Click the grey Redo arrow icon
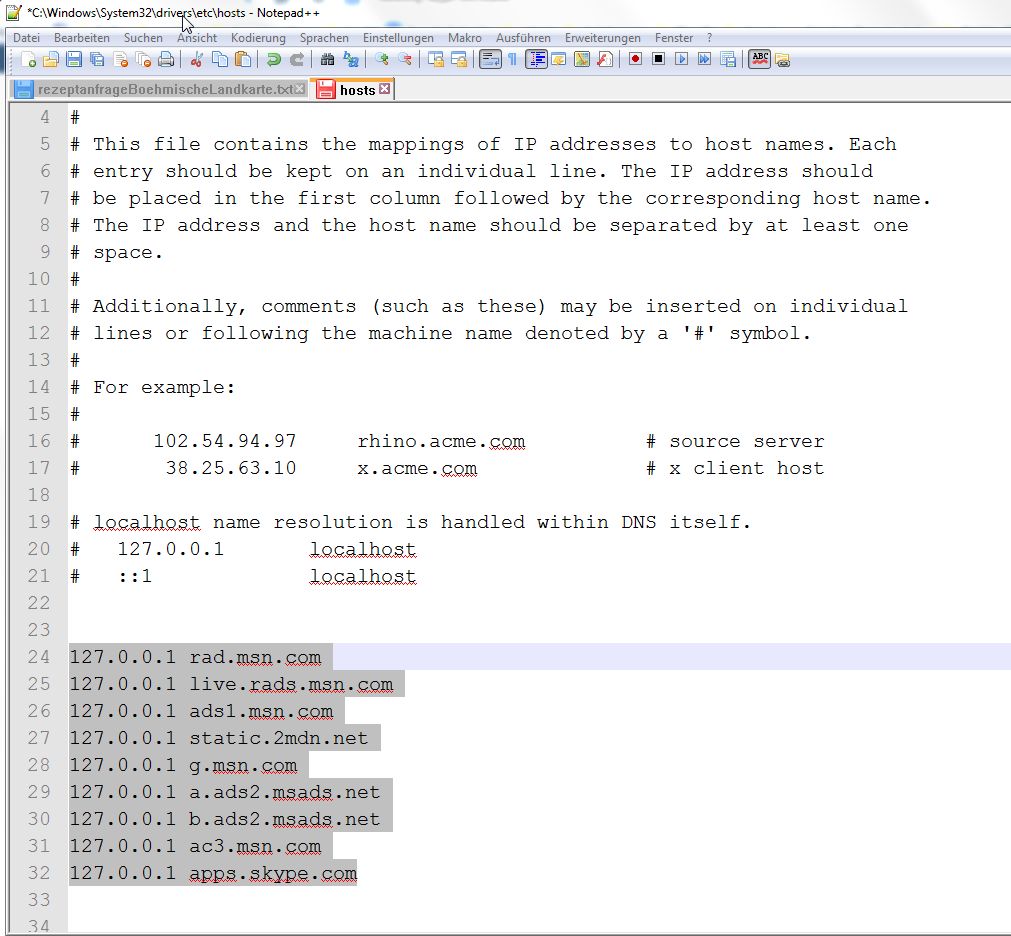 (x=297, y=60)
